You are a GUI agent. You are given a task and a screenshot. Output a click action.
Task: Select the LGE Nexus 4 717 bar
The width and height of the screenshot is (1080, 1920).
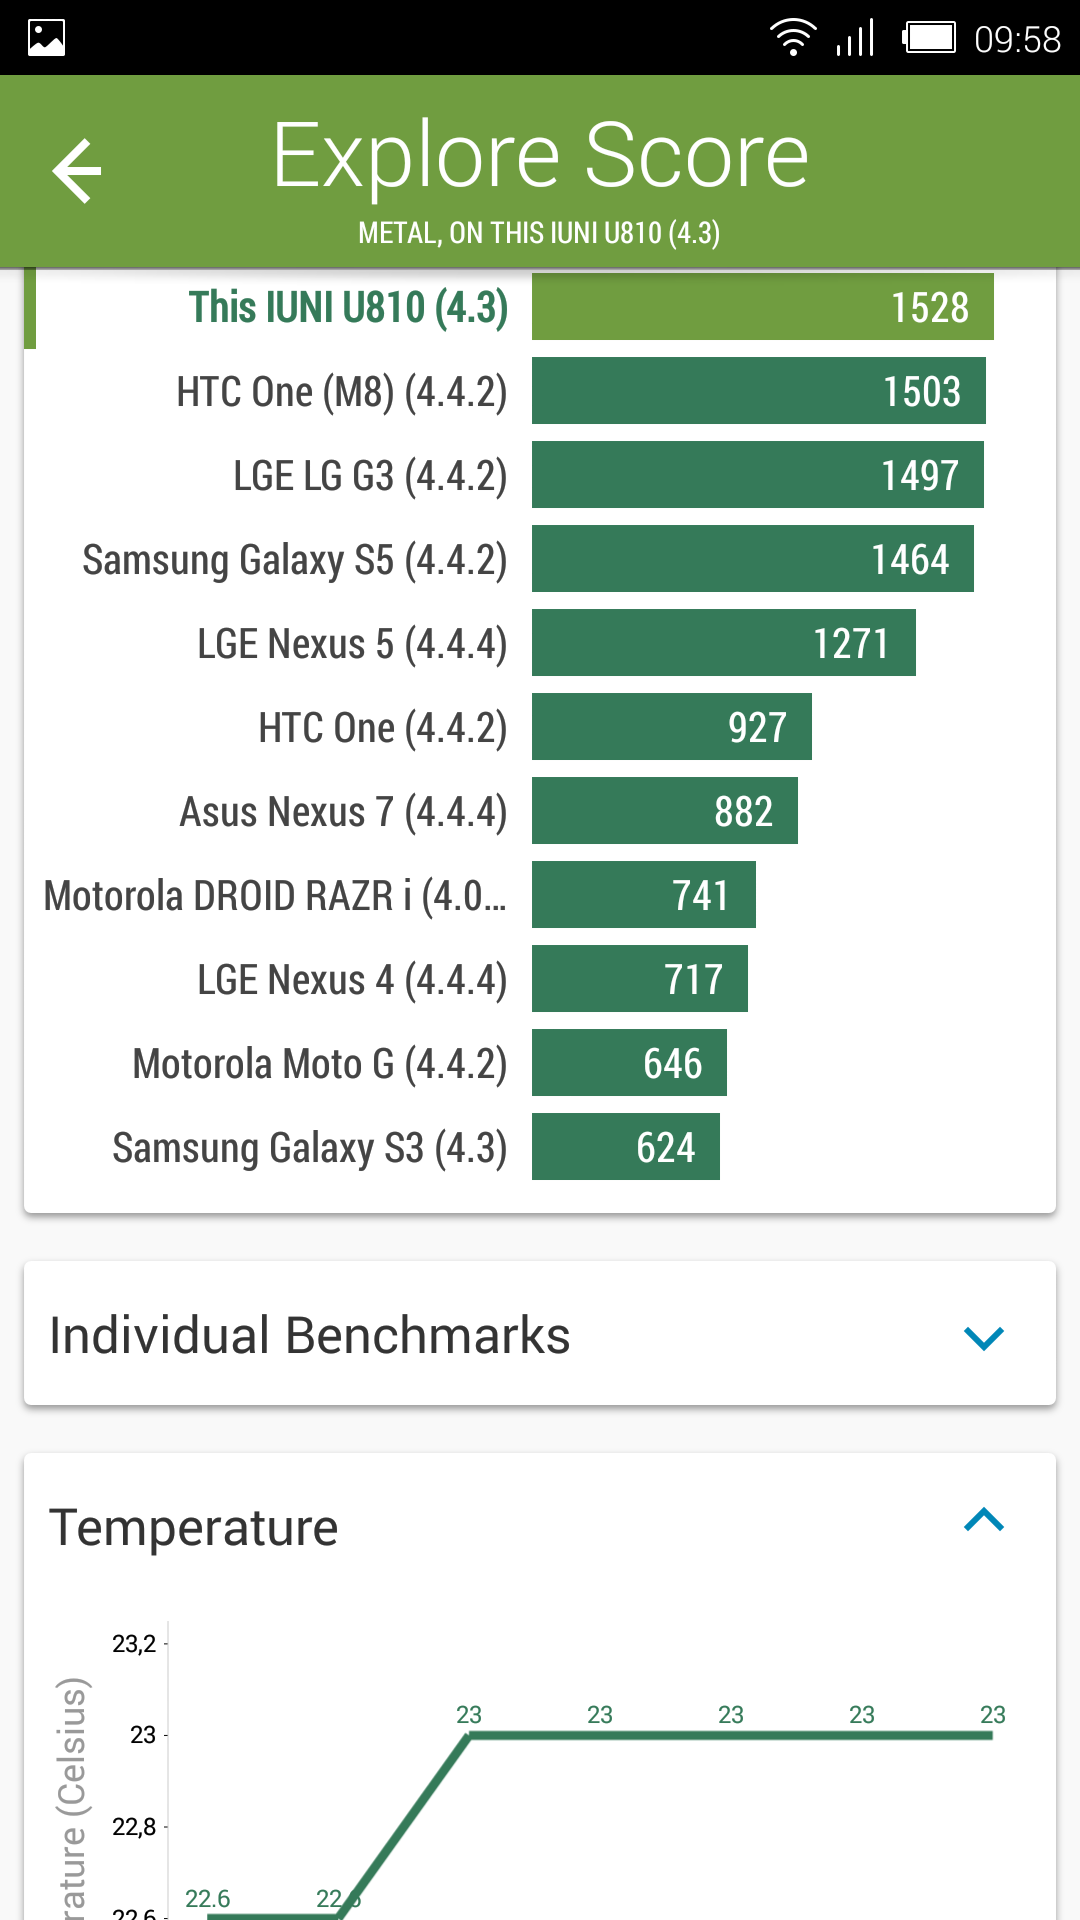click(639, 979)
